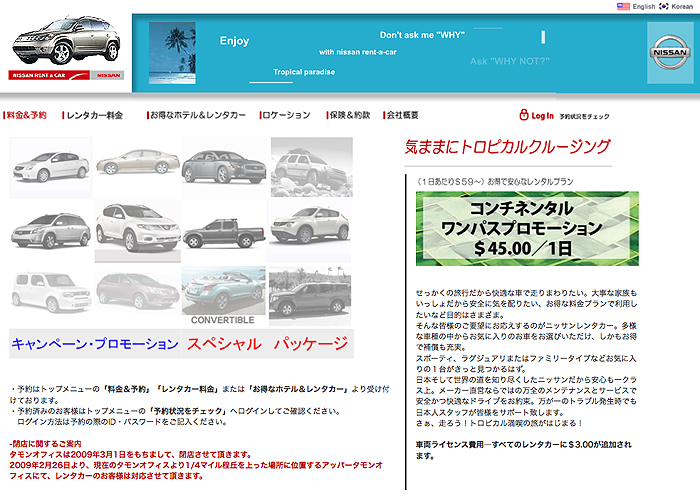This screenshot has width=700, height=503.
Task: Select the dark gray Maxima sedan thumbnail
Action: [x=224, y=167]
